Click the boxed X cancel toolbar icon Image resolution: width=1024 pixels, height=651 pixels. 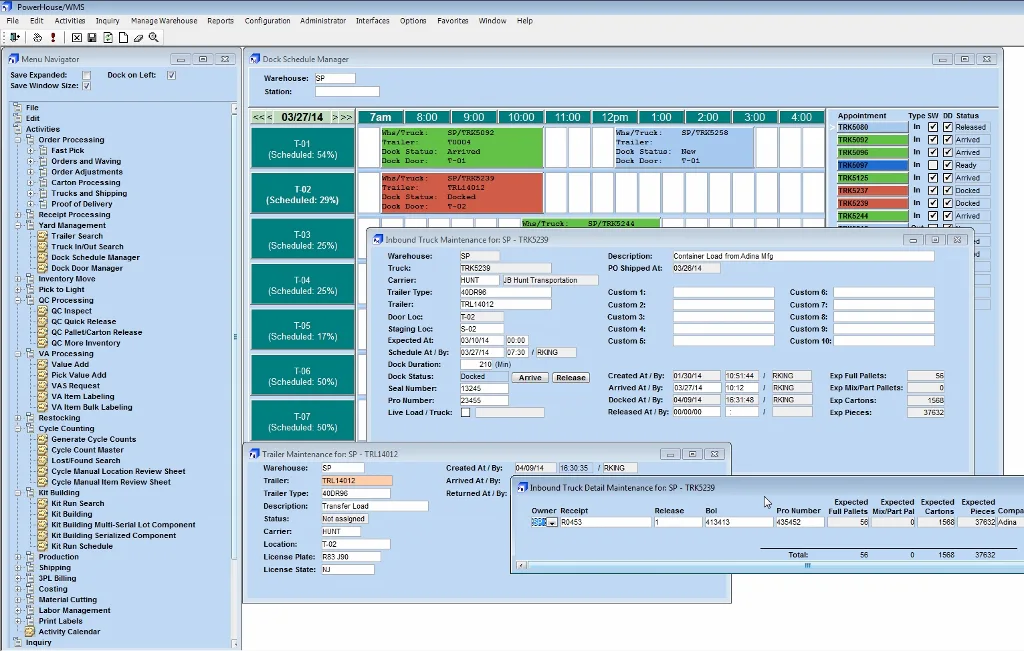(x=76, y=38)
